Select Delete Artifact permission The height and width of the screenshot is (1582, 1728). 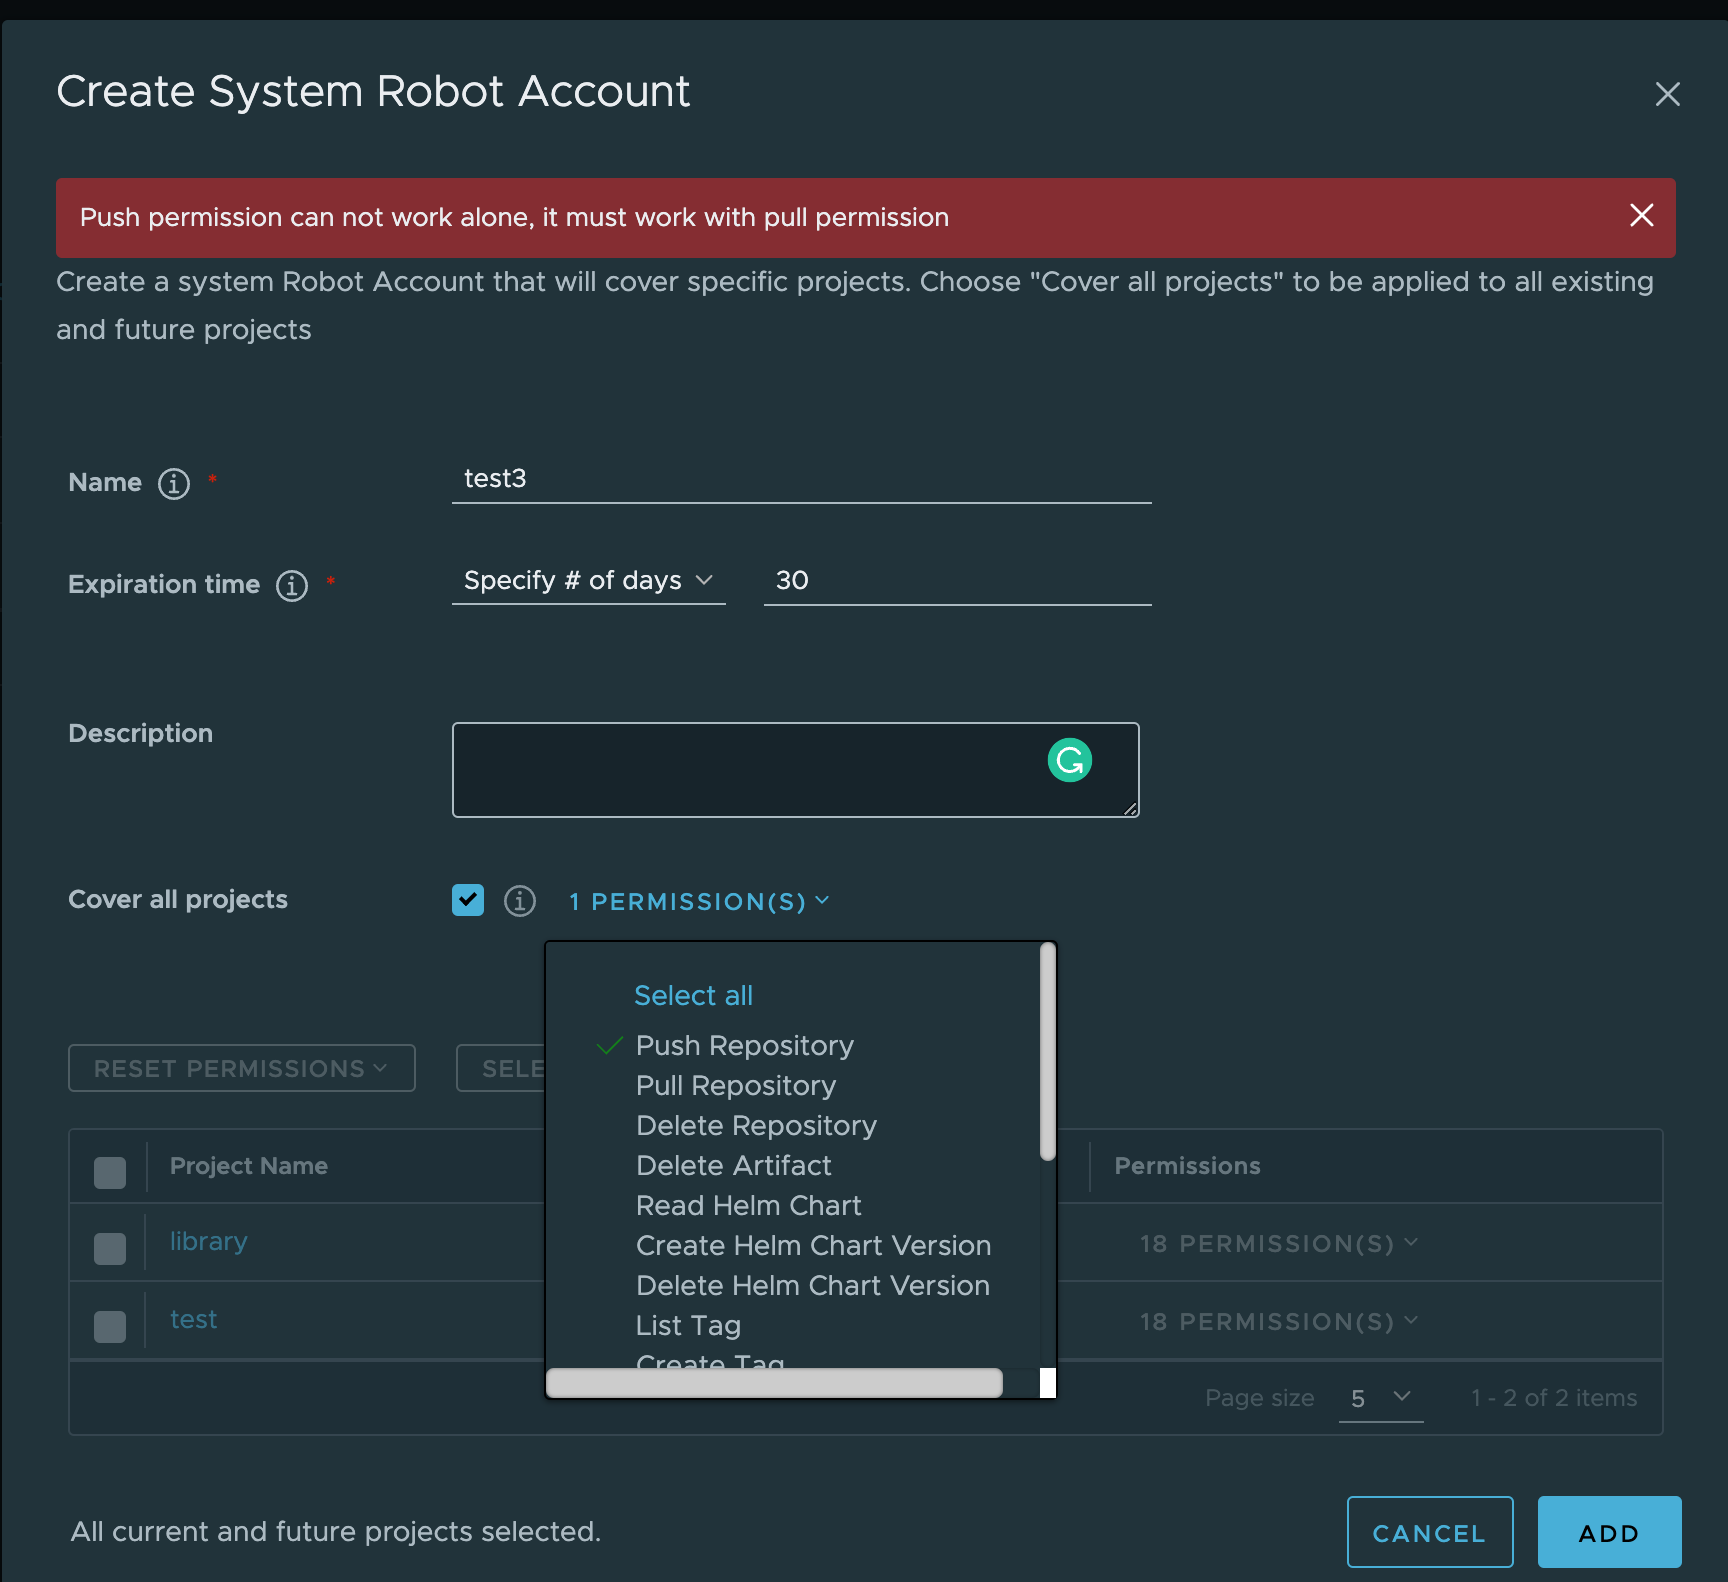tap(734, 1166)
